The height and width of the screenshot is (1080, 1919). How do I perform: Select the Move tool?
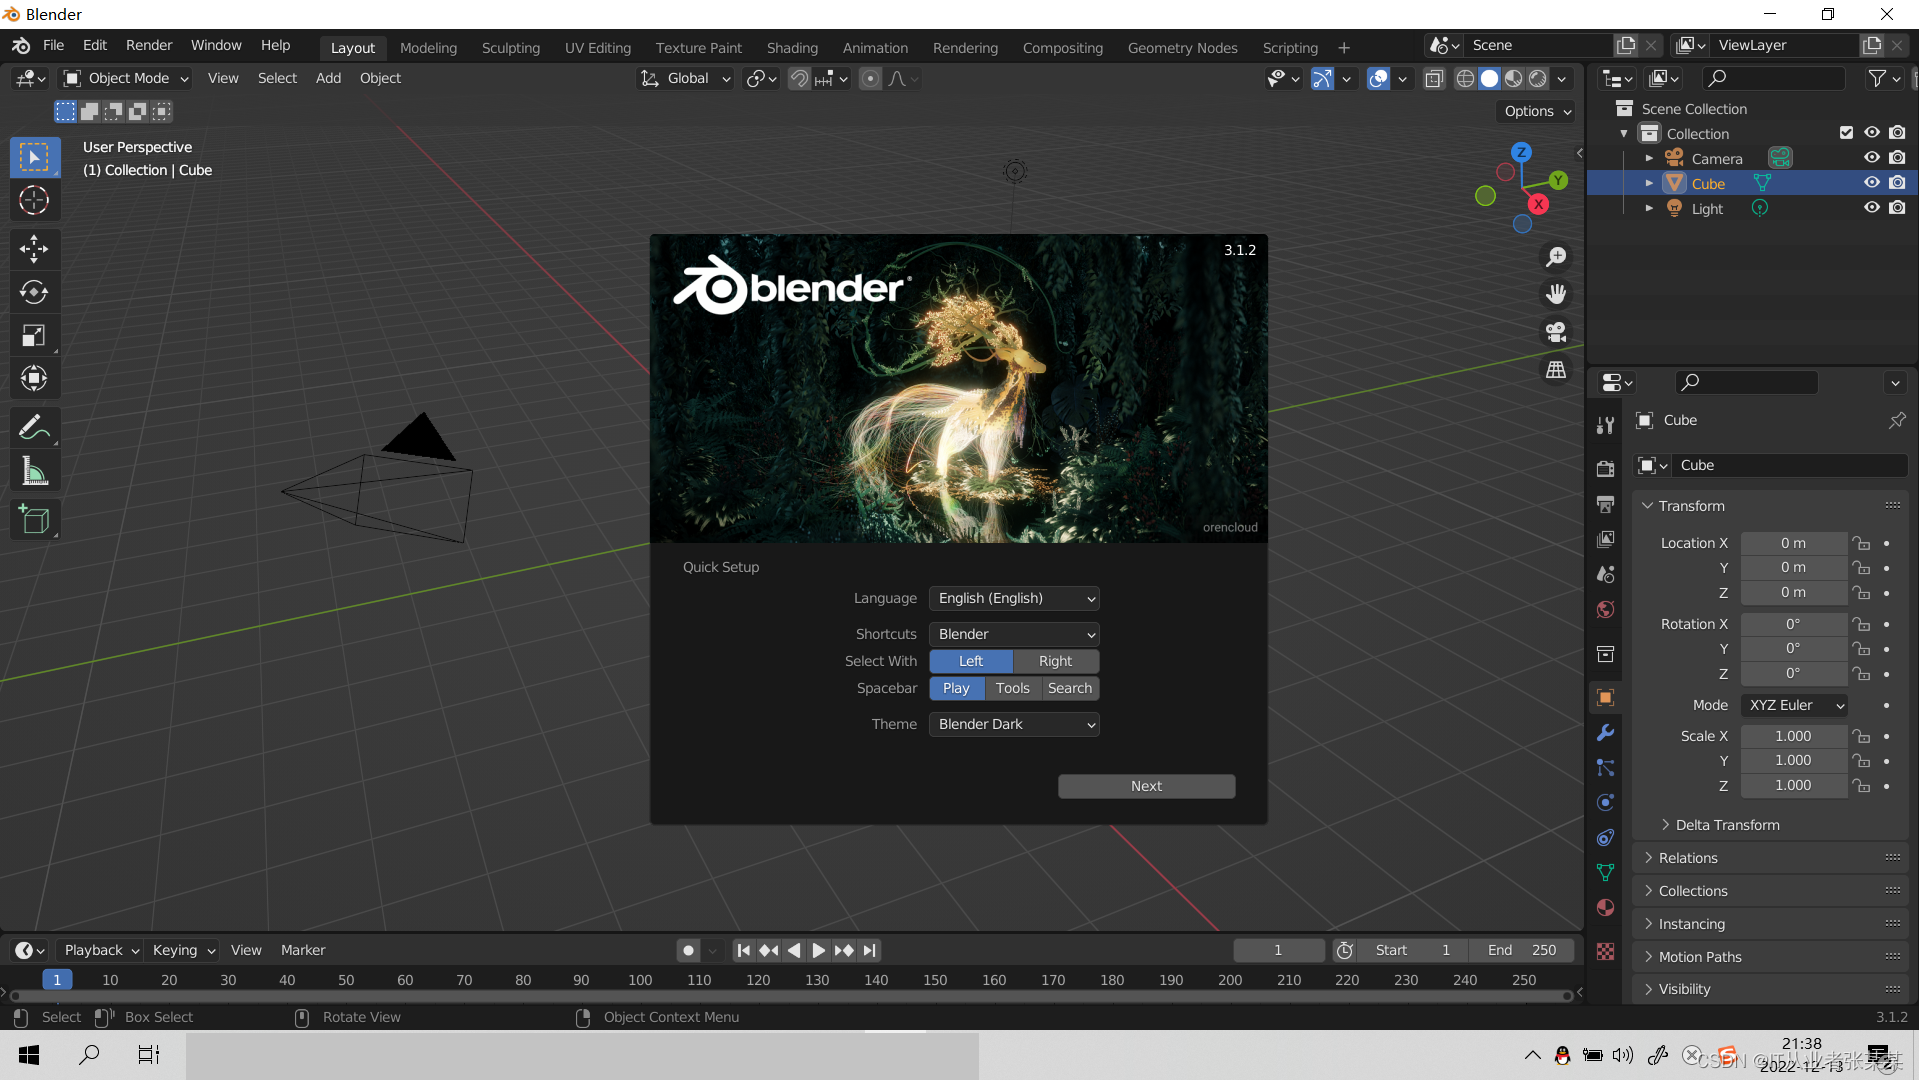[x=34, y=248]
